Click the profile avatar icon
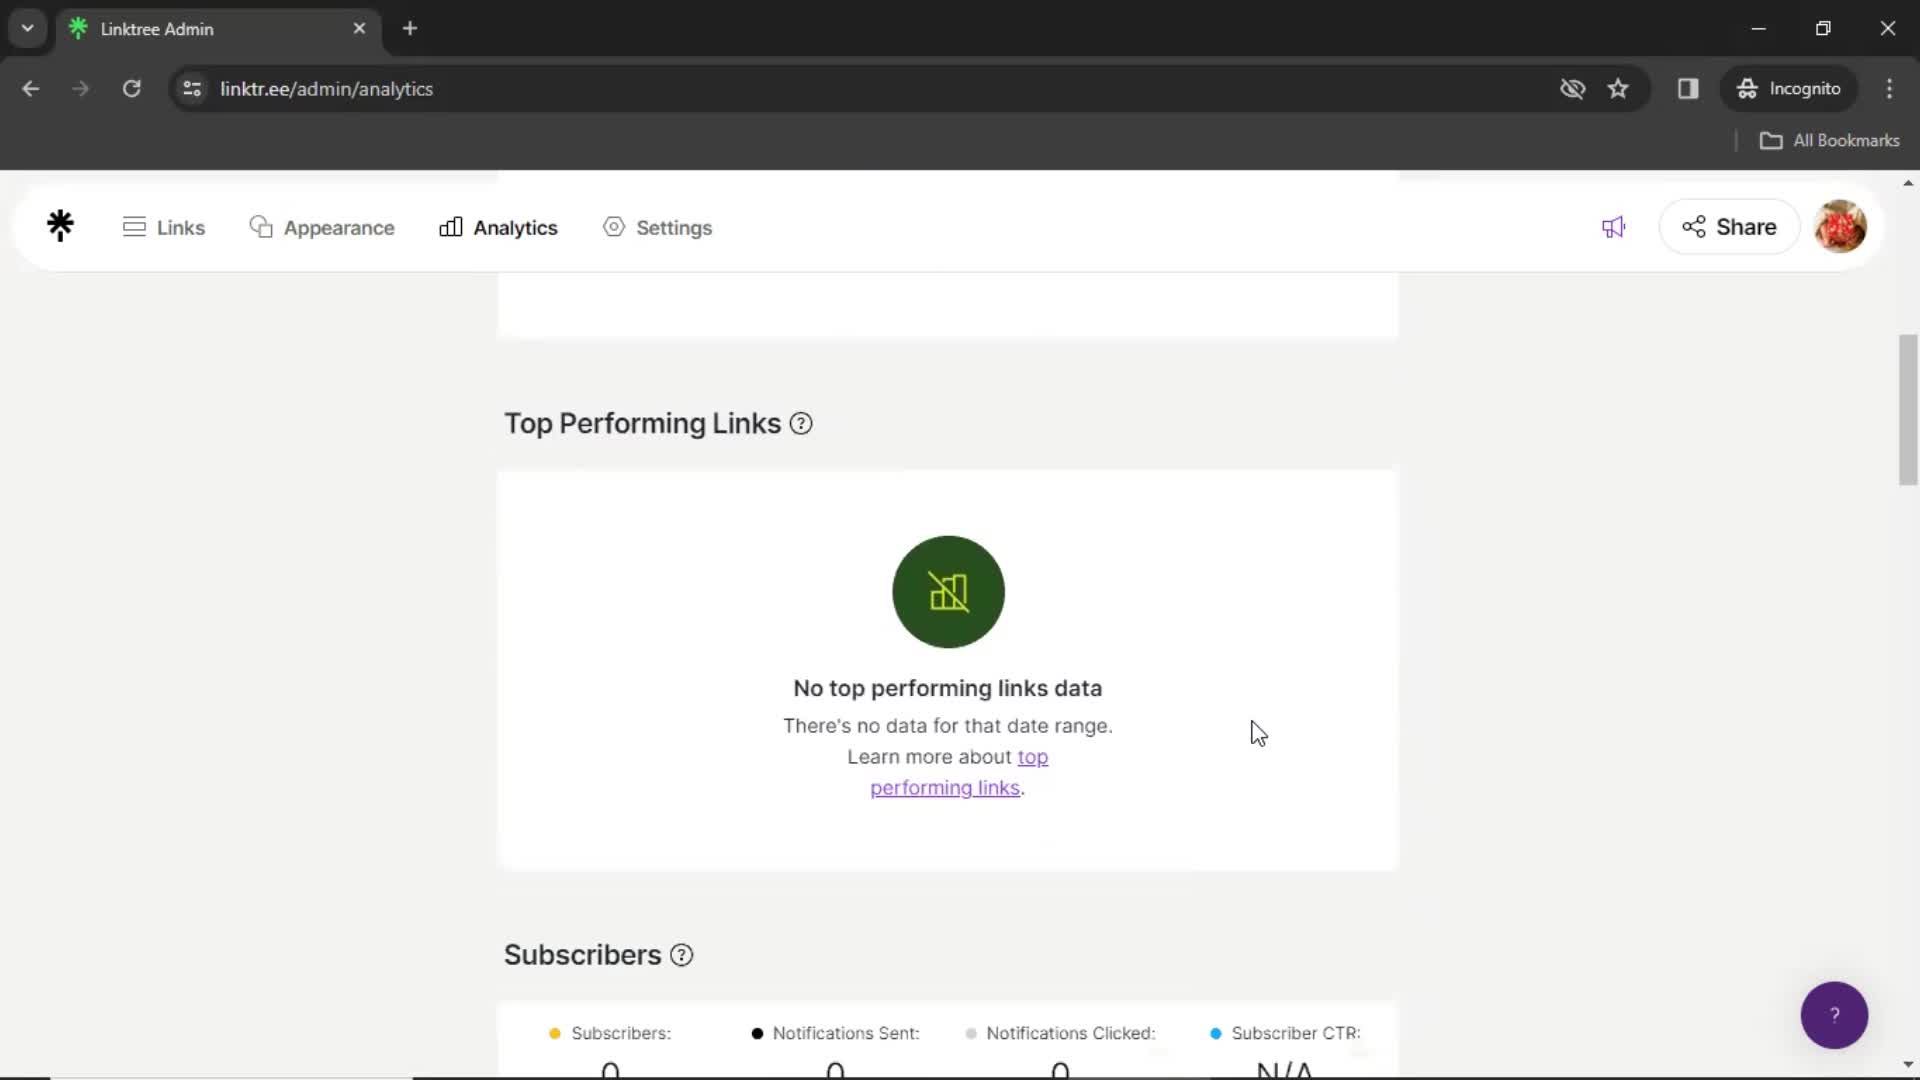 click(1841, 225)
